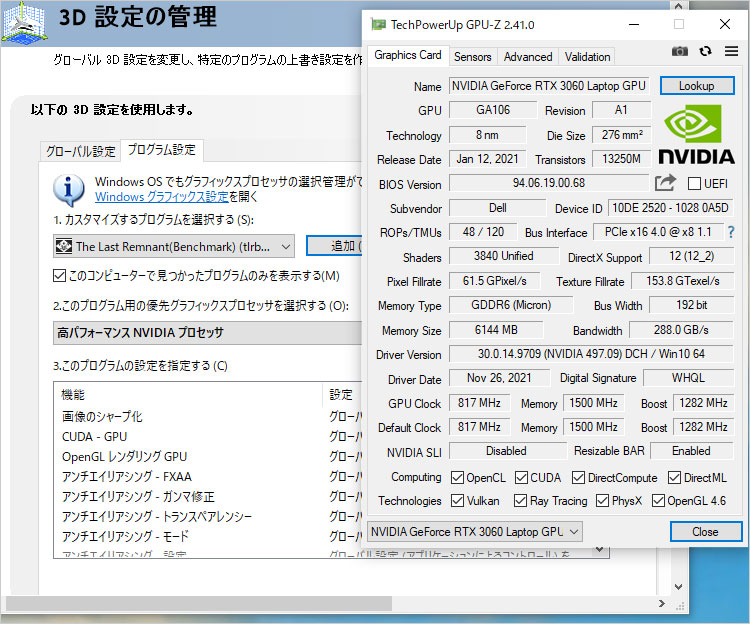
Task: Click the NVIDIA logo in GPU-Z
Action: [696, 135]
